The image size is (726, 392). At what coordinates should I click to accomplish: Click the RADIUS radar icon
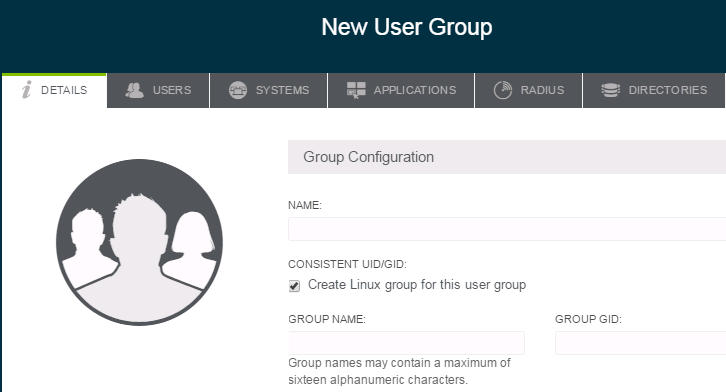(x=503, y=90)
